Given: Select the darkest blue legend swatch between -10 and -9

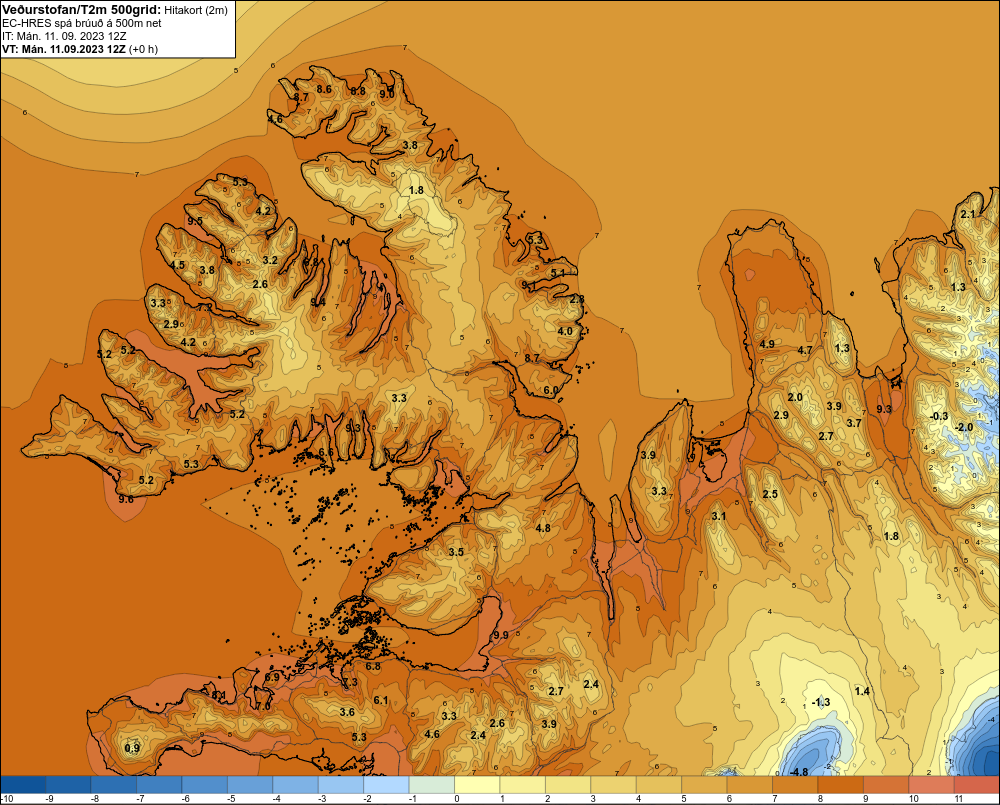Looking at the screenshot, I should tap(23, 785).
